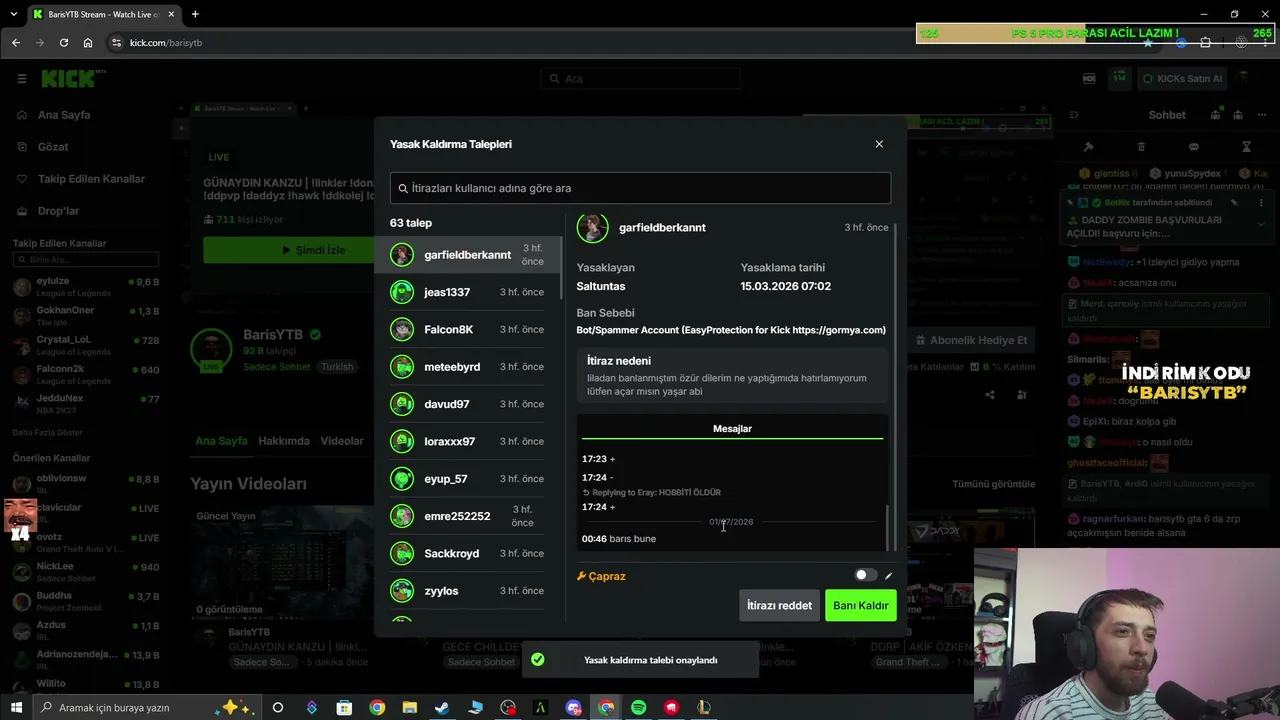The image size is (1280, 720).
Task: Select meteebyrd's request row
Action: [x=468, y=367]
